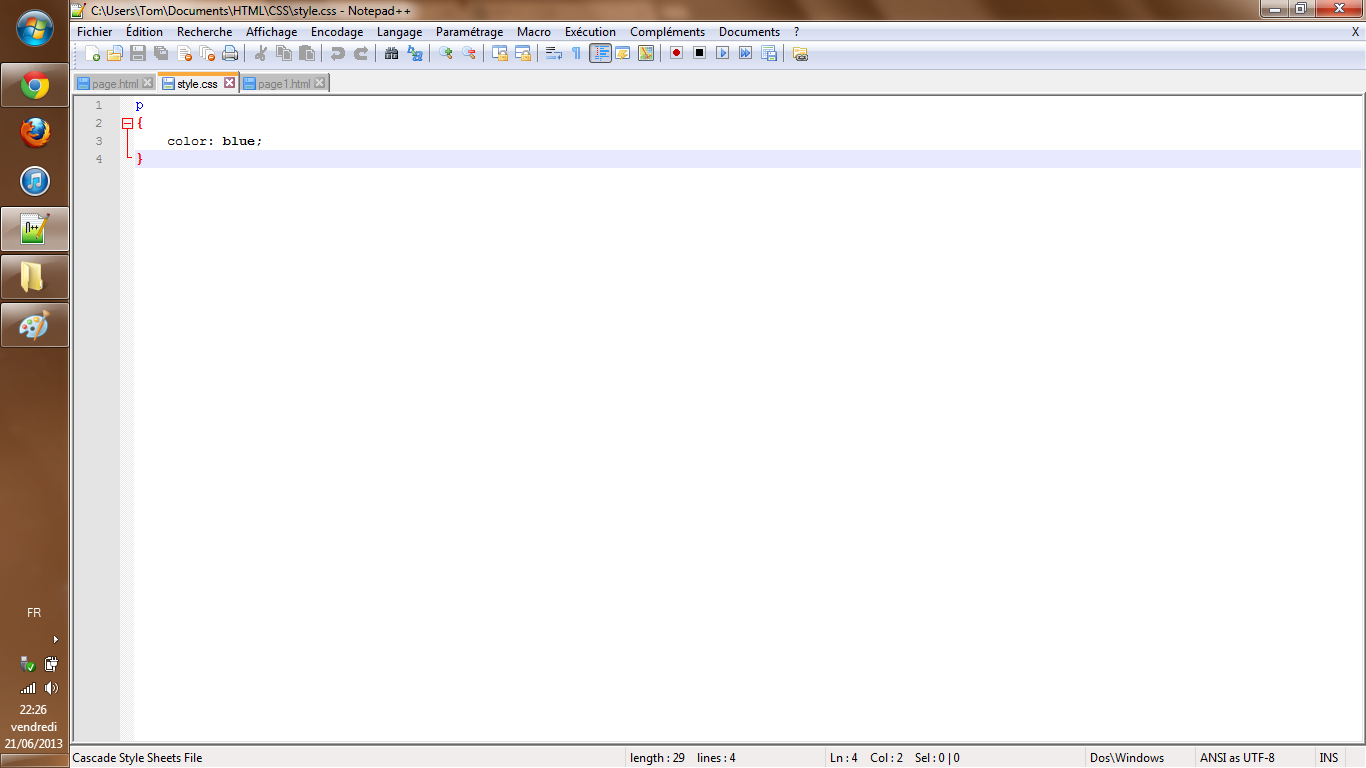Click the Open file folder icon
The image size is (1366, 768).
pos(115,53)
